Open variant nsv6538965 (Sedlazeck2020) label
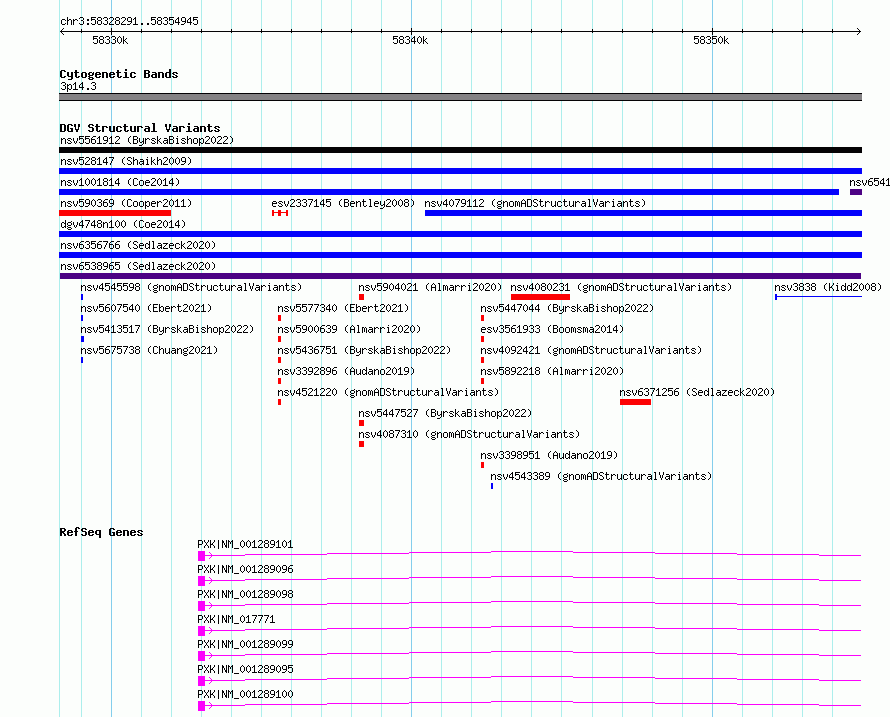The image size is (890, 717). [138, 266]
